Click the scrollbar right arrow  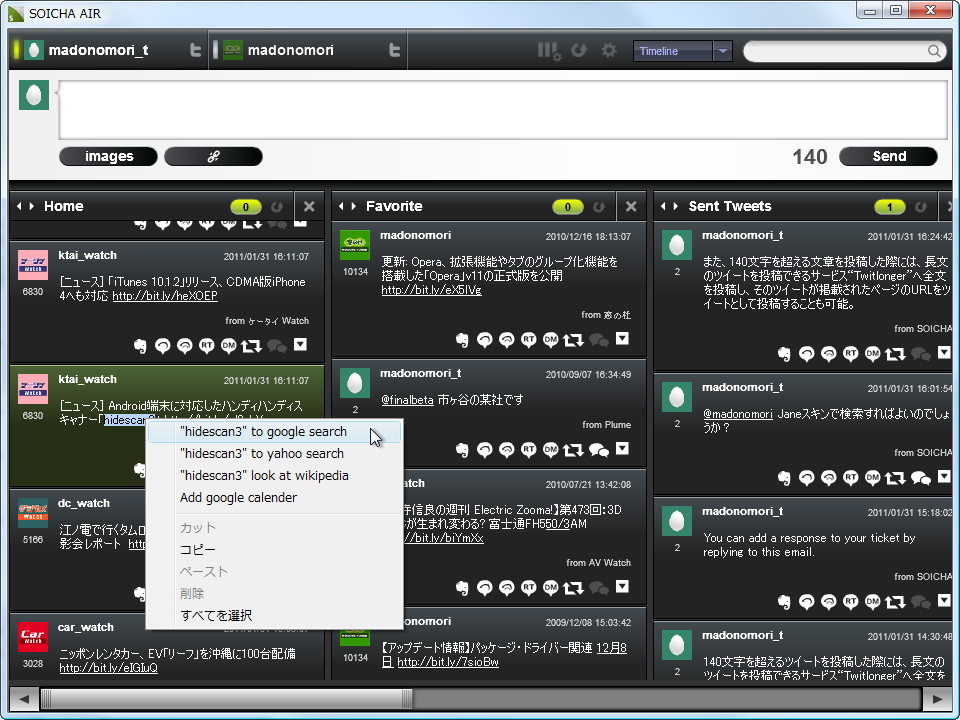click(937, 699)
